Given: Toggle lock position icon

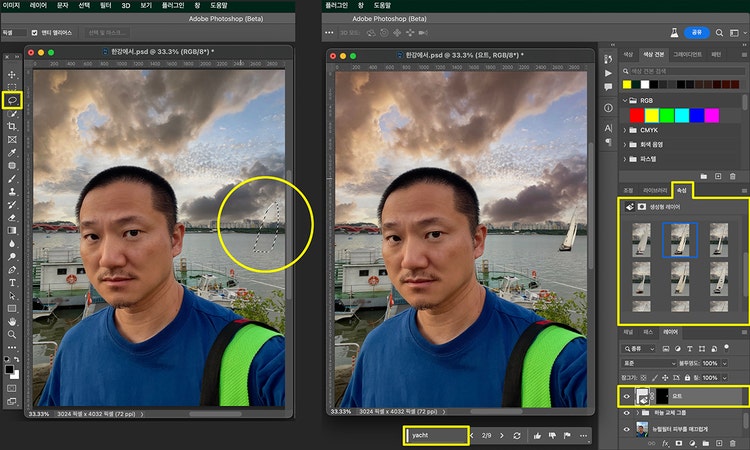Looking at the screenshot, I should [x=665, y=378].
